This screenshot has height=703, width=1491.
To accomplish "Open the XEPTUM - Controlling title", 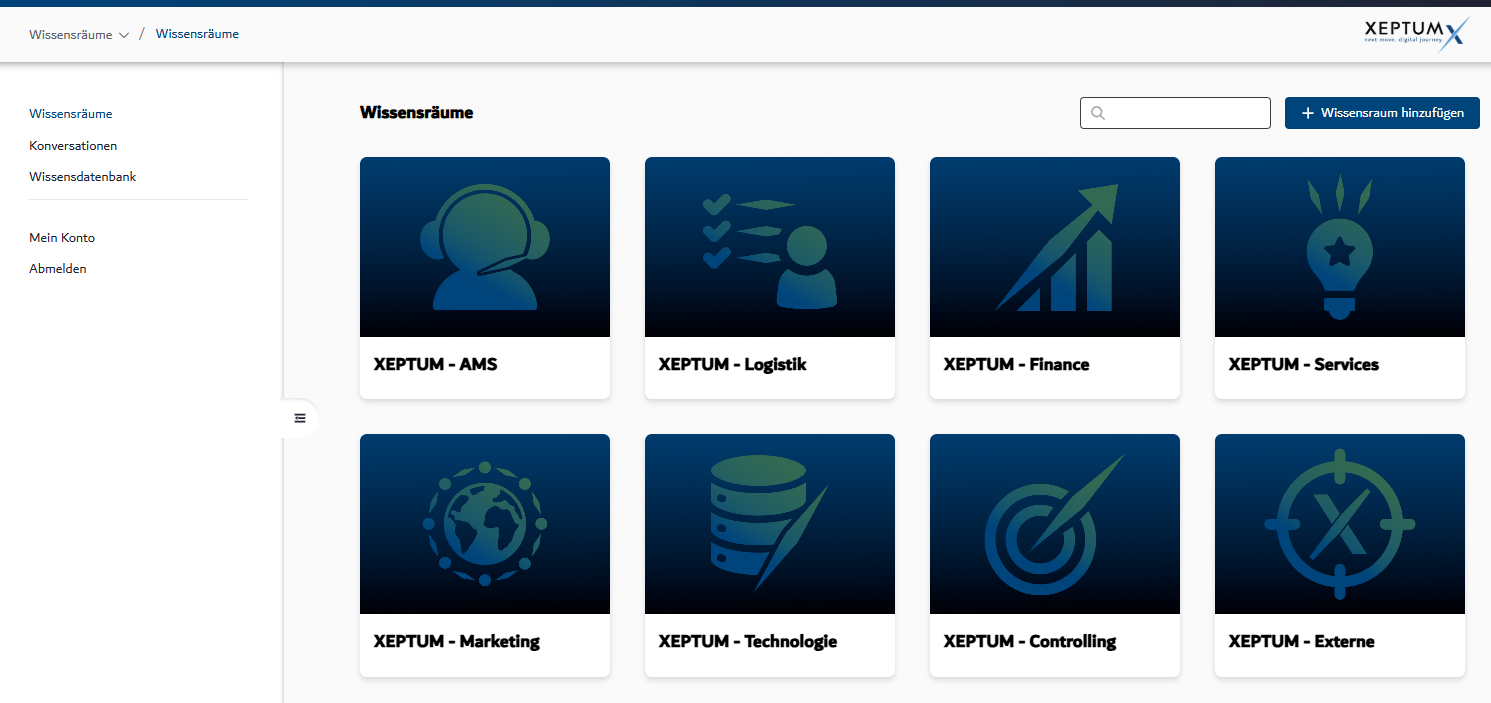I will tap(1029, 641).
